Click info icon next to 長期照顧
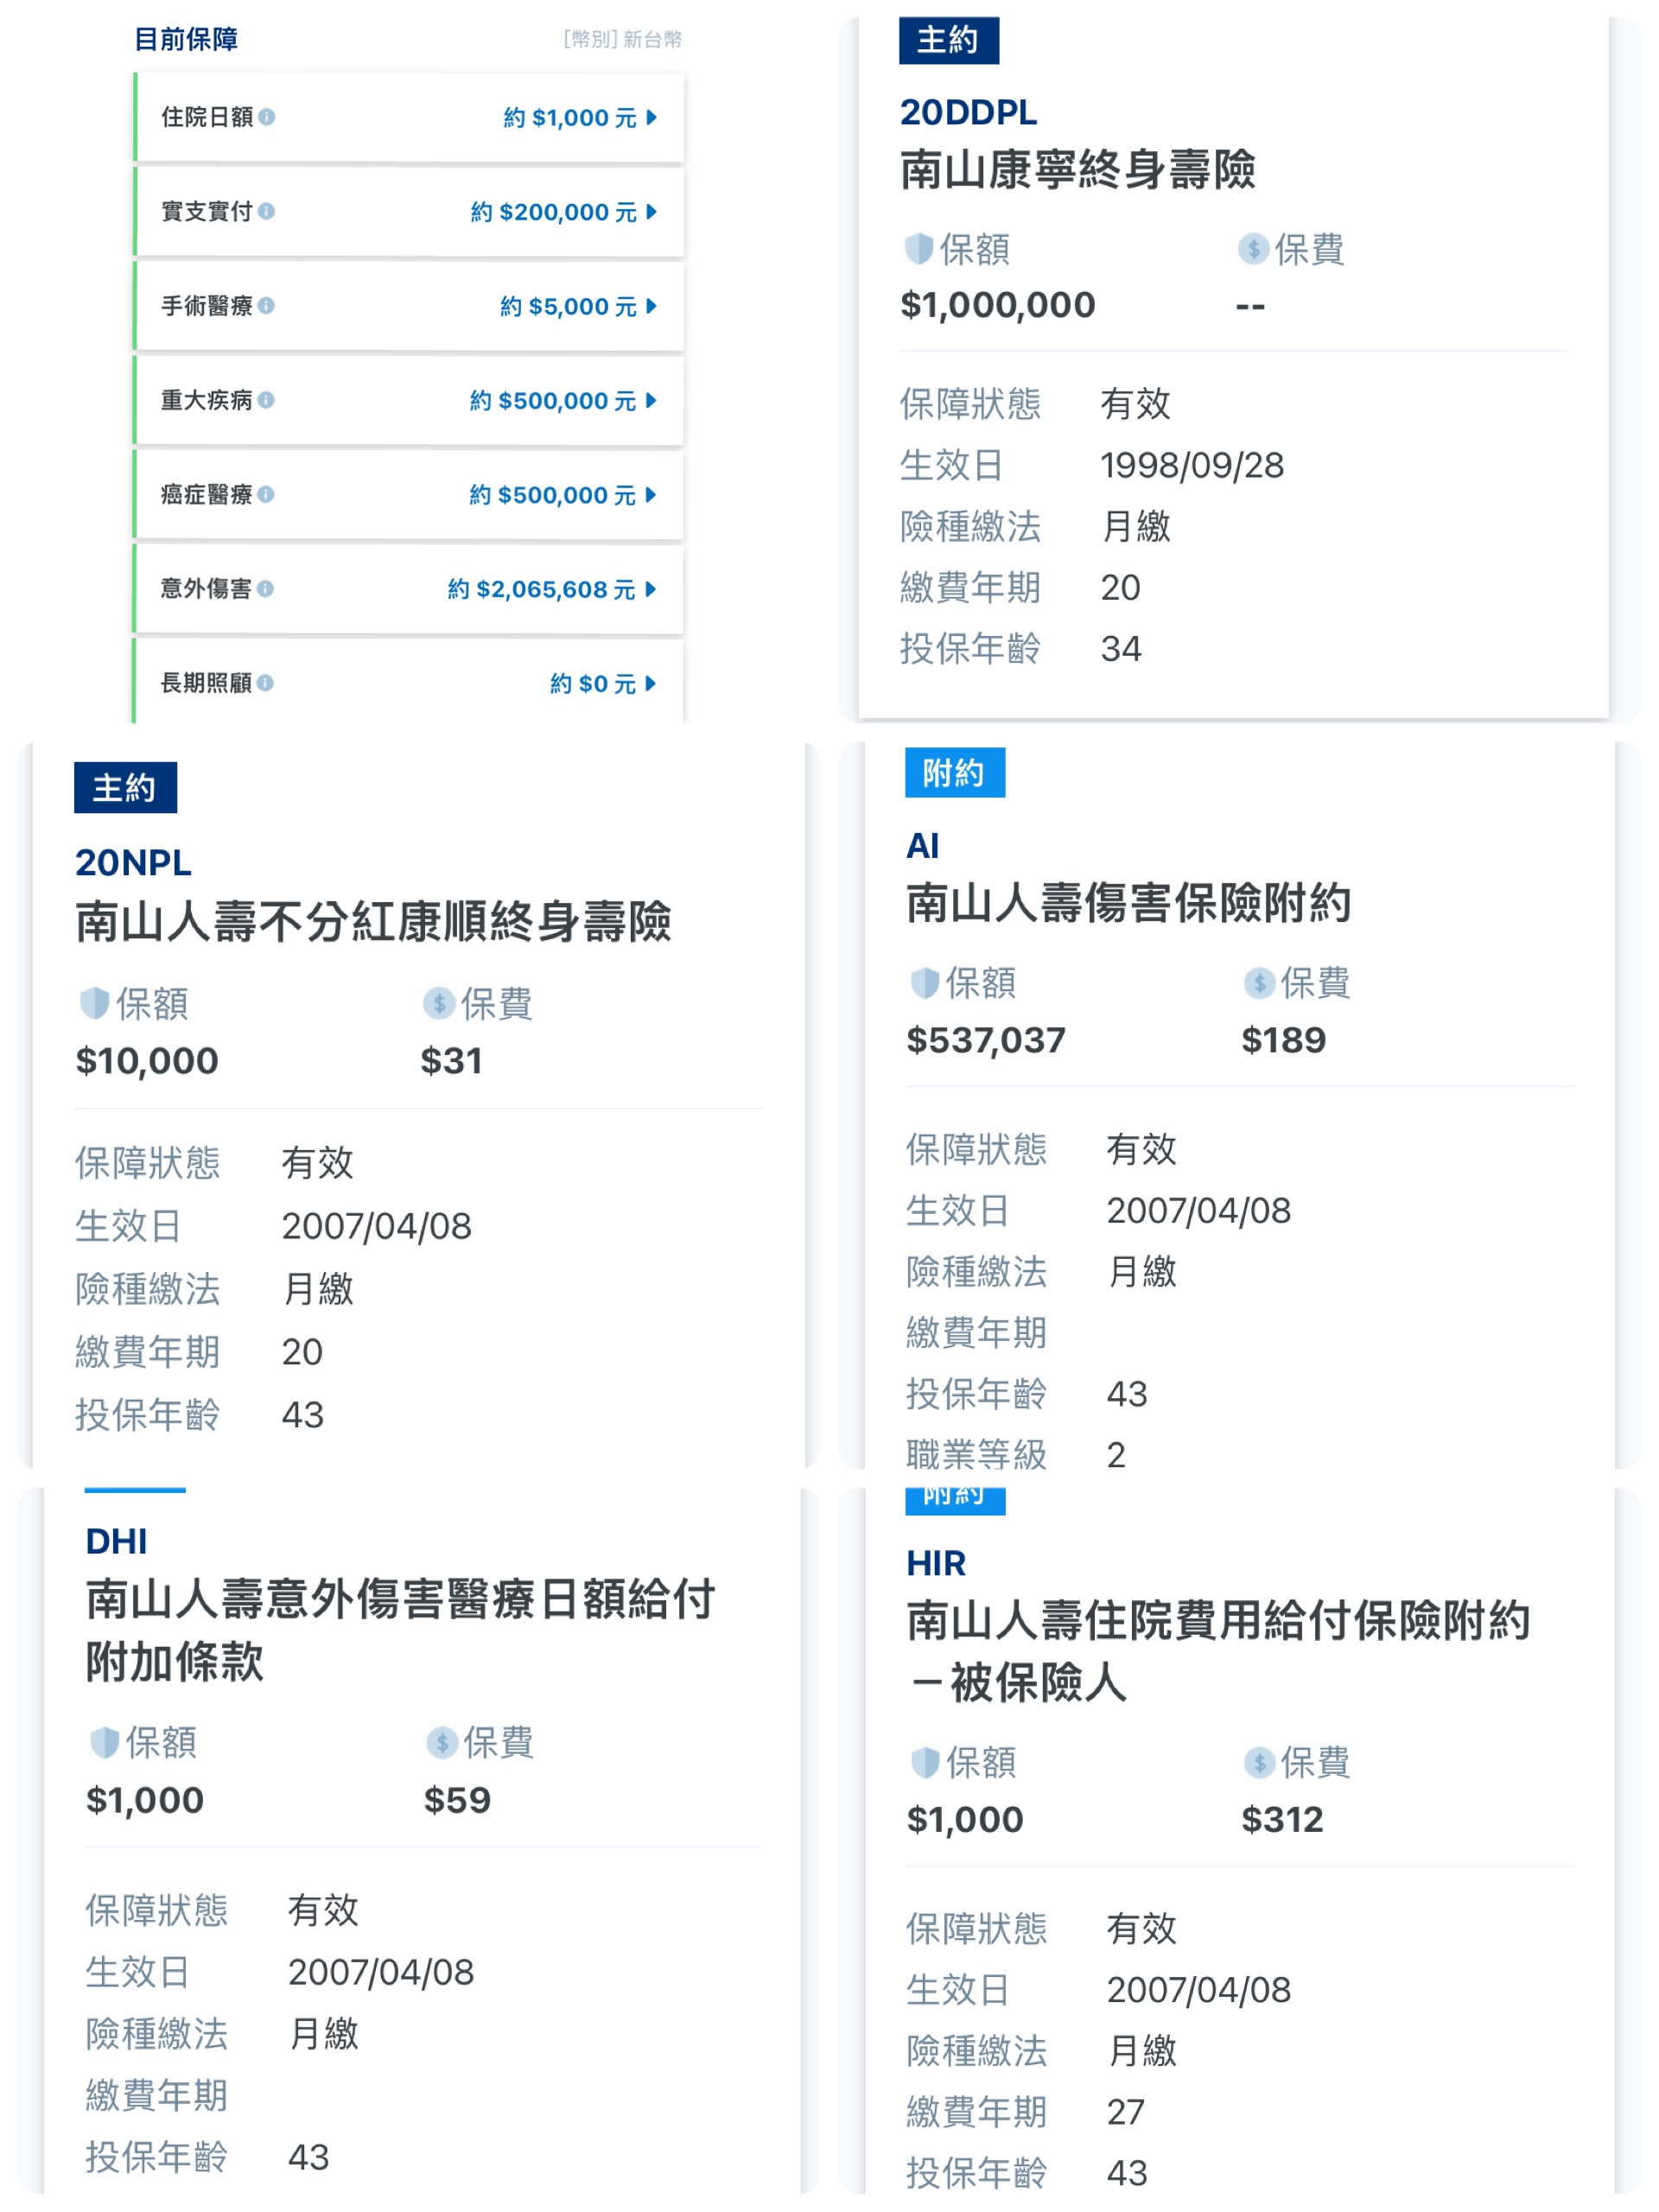Screen dimensions: 1659x2212 click(265, 683)
